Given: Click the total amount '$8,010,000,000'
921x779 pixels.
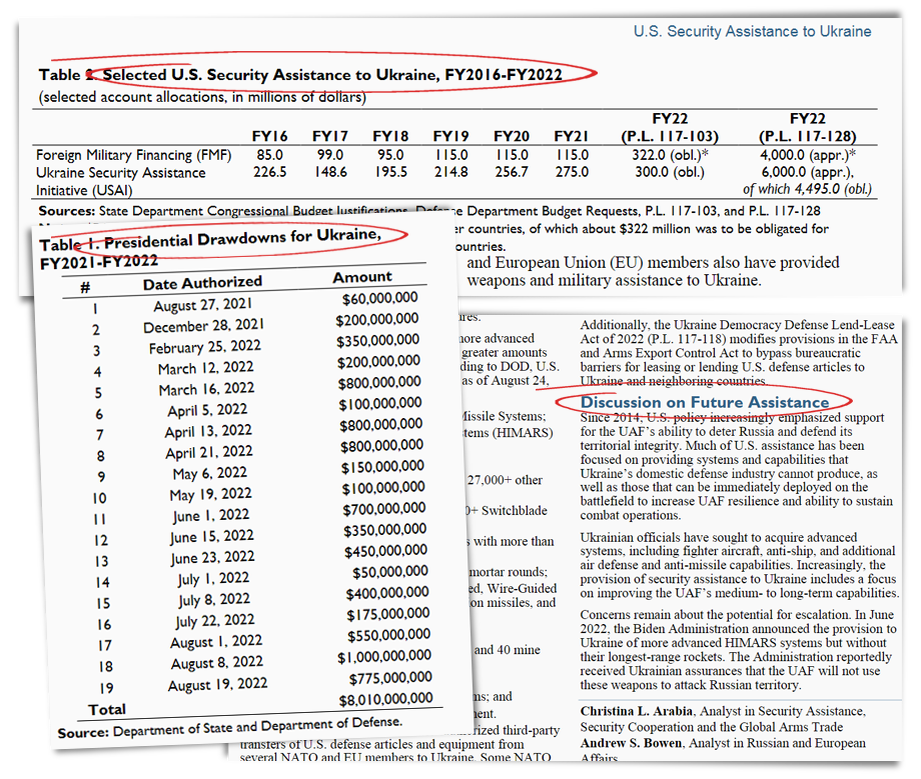Looking at the screenshot, I should [x=386, y=699].
